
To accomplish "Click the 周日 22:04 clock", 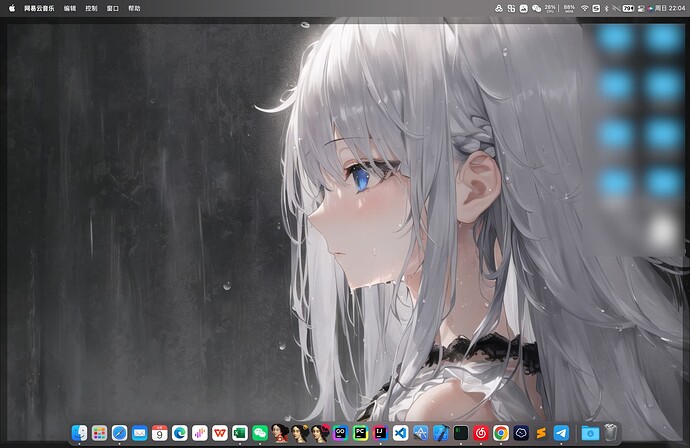I will pyautogui.click(x=670, y=8).
